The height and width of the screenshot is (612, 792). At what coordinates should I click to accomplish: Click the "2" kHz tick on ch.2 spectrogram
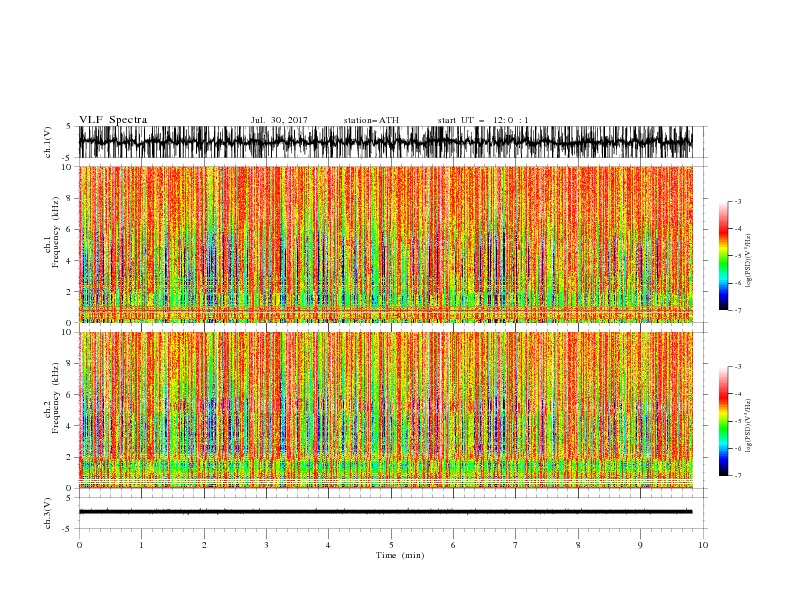69,457
